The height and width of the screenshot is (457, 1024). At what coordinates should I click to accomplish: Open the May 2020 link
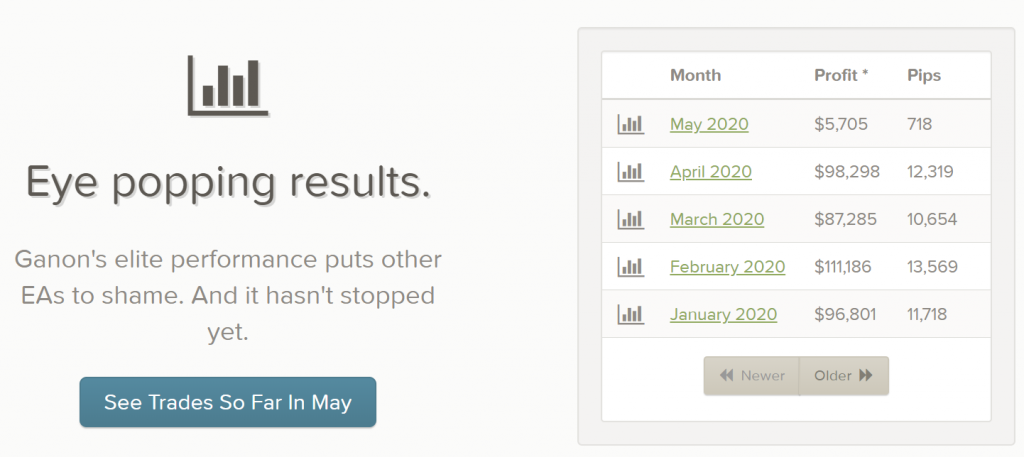point(709,124)
